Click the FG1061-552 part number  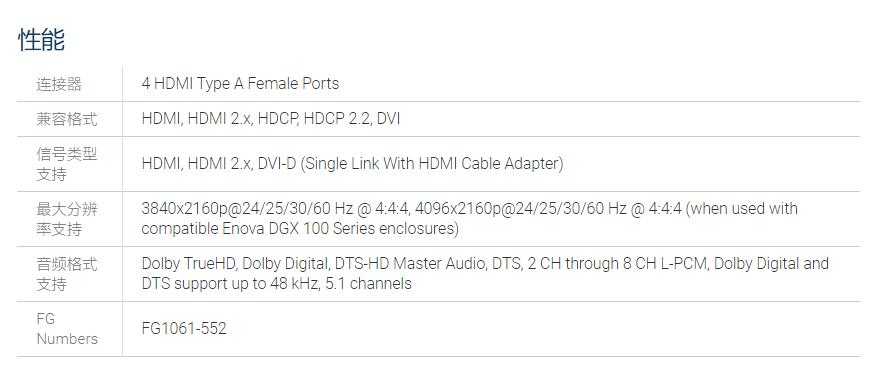tap(184, 328)
